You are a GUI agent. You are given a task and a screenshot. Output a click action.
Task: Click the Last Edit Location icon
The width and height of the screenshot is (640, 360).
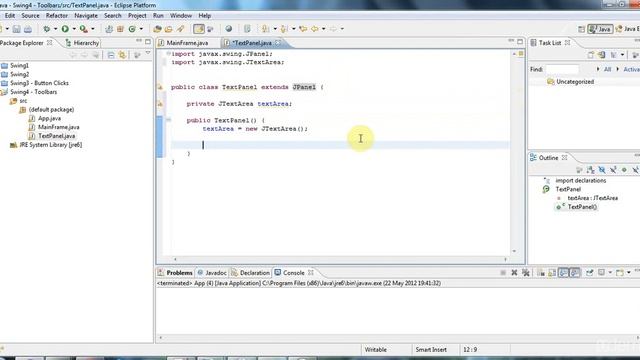pos(303,29)
